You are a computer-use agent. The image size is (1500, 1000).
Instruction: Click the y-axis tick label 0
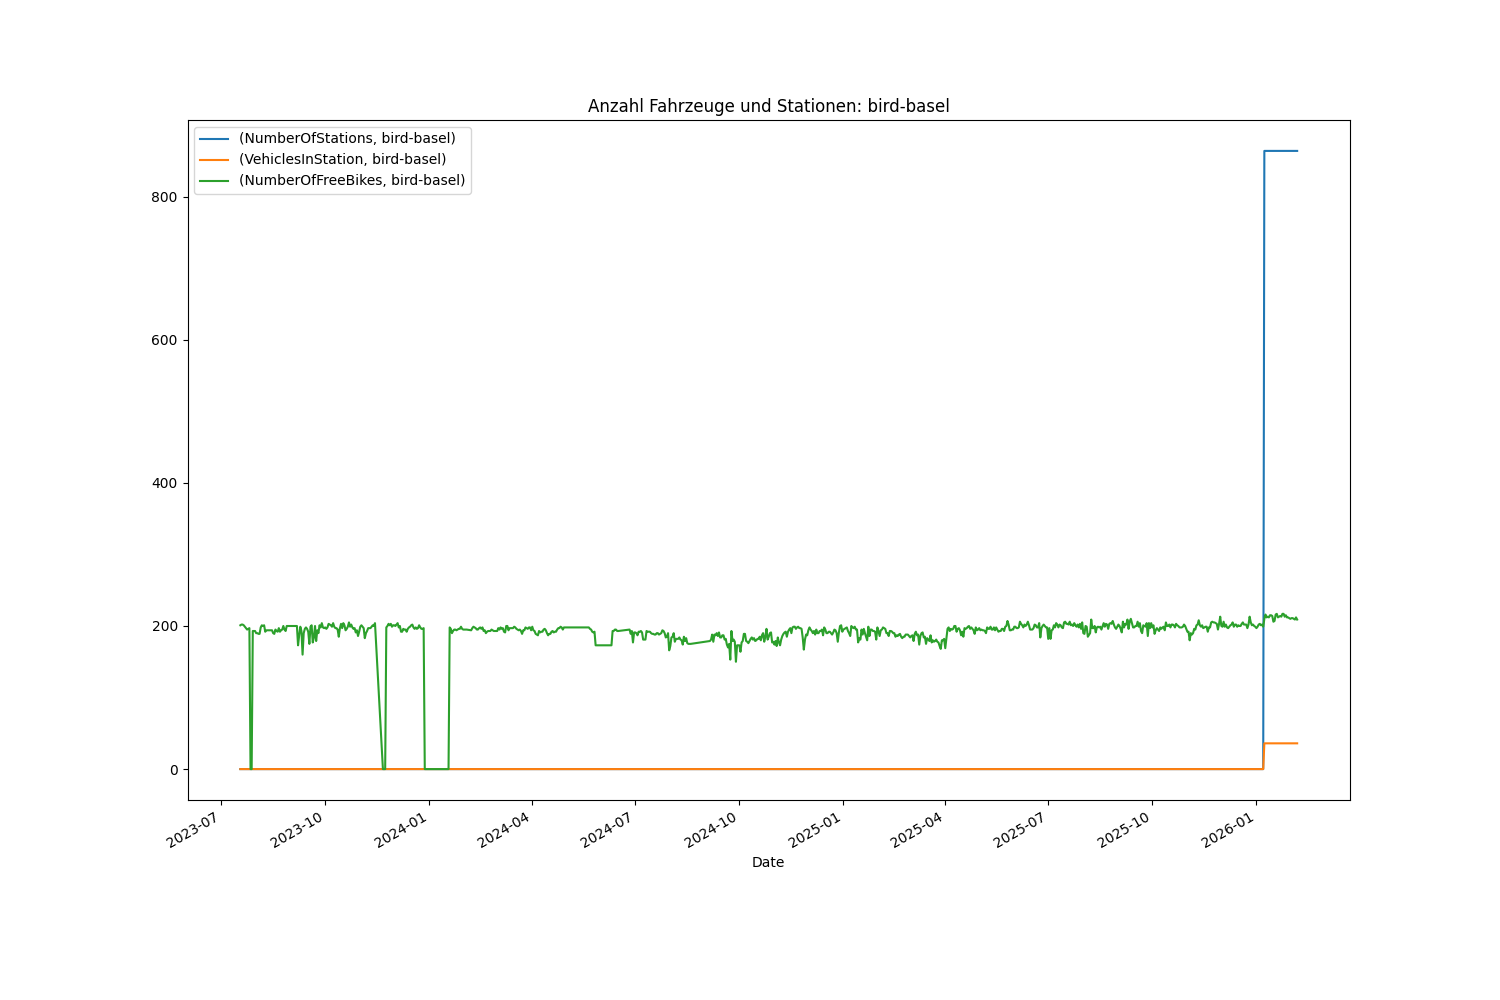(174, 769)
